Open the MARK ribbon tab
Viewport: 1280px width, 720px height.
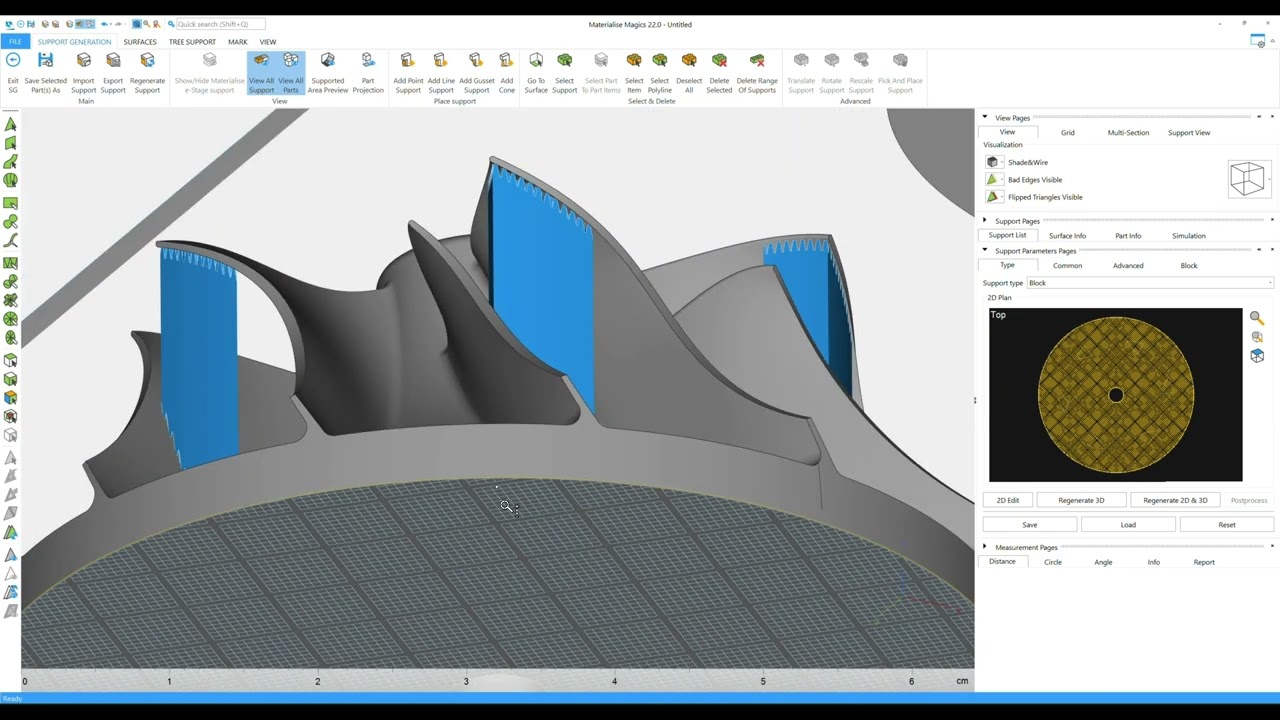[x=237, y=42]
